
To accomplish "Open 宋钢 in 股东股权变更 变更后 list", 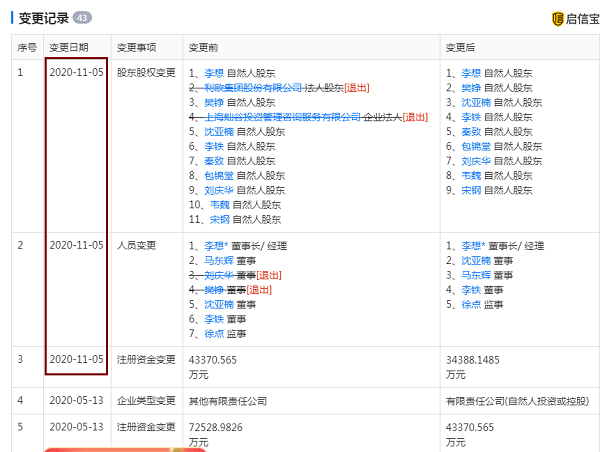I will (x=471, y=190).
